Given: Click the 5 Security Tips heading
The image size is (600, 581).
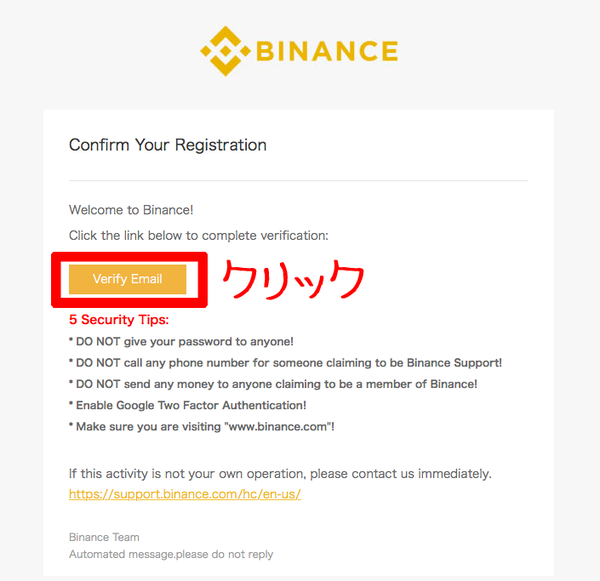Looking at the screenshot, I should click(x=119, y=320).
